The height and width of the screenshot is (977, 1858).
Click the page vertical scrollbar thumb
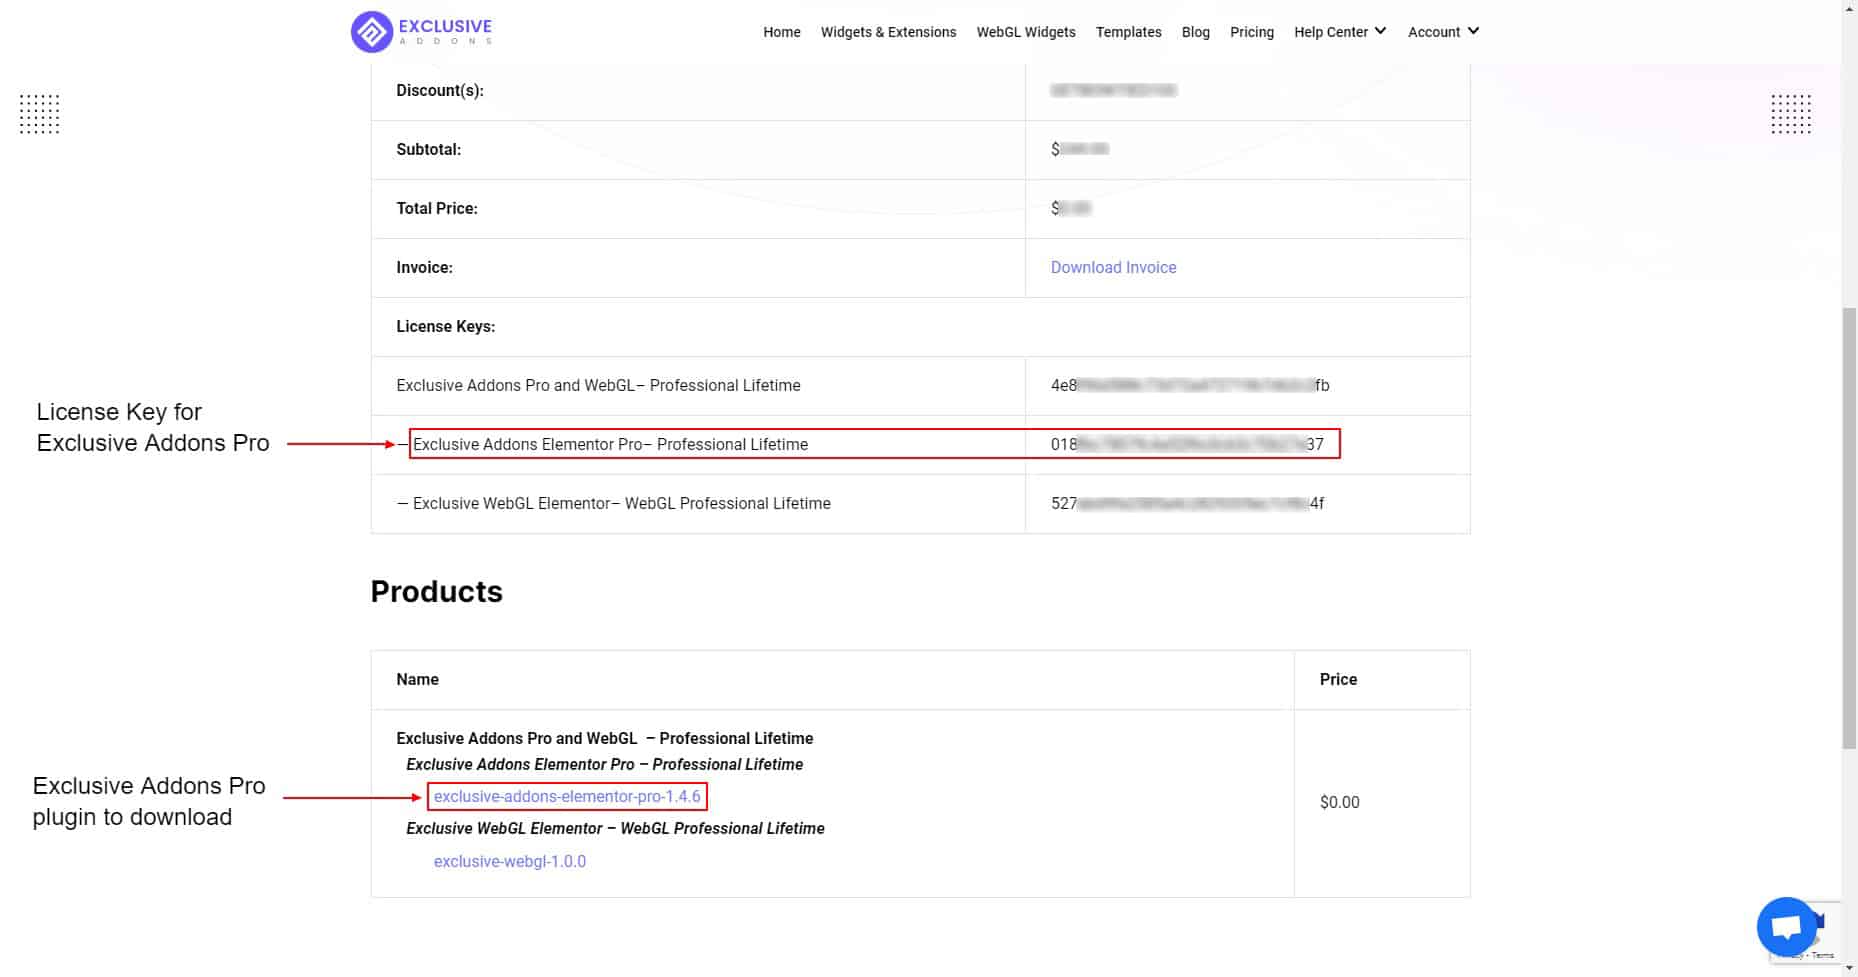click(1849, 528)
